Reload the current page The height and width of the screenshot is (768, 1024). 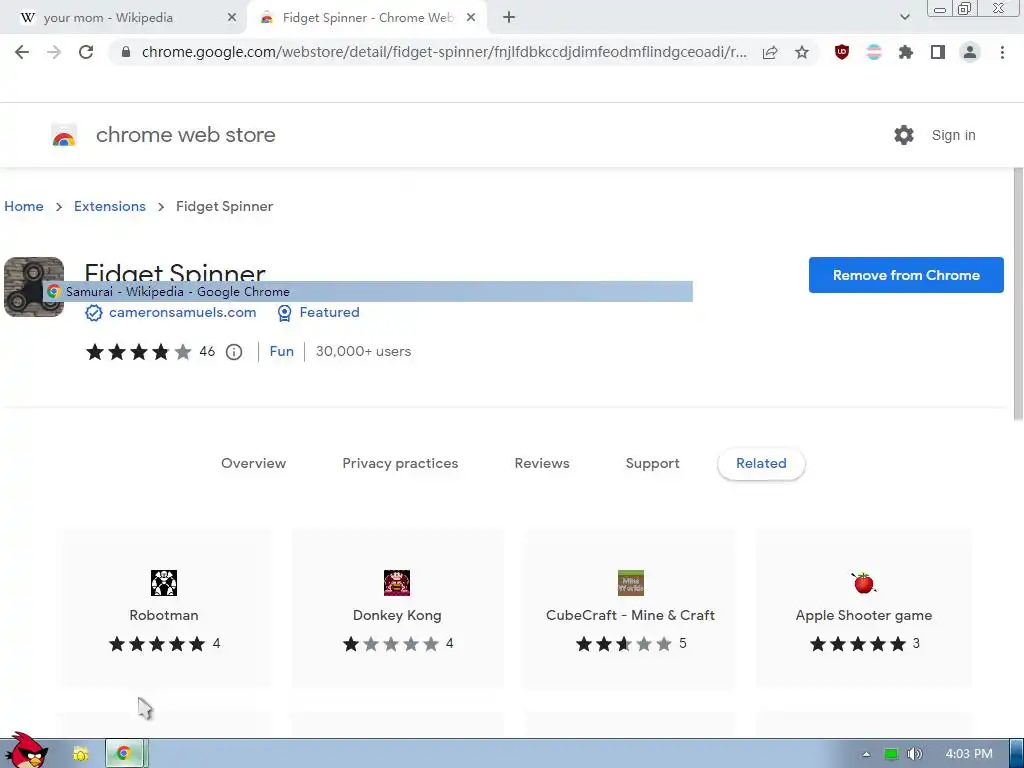coord(86,52)
